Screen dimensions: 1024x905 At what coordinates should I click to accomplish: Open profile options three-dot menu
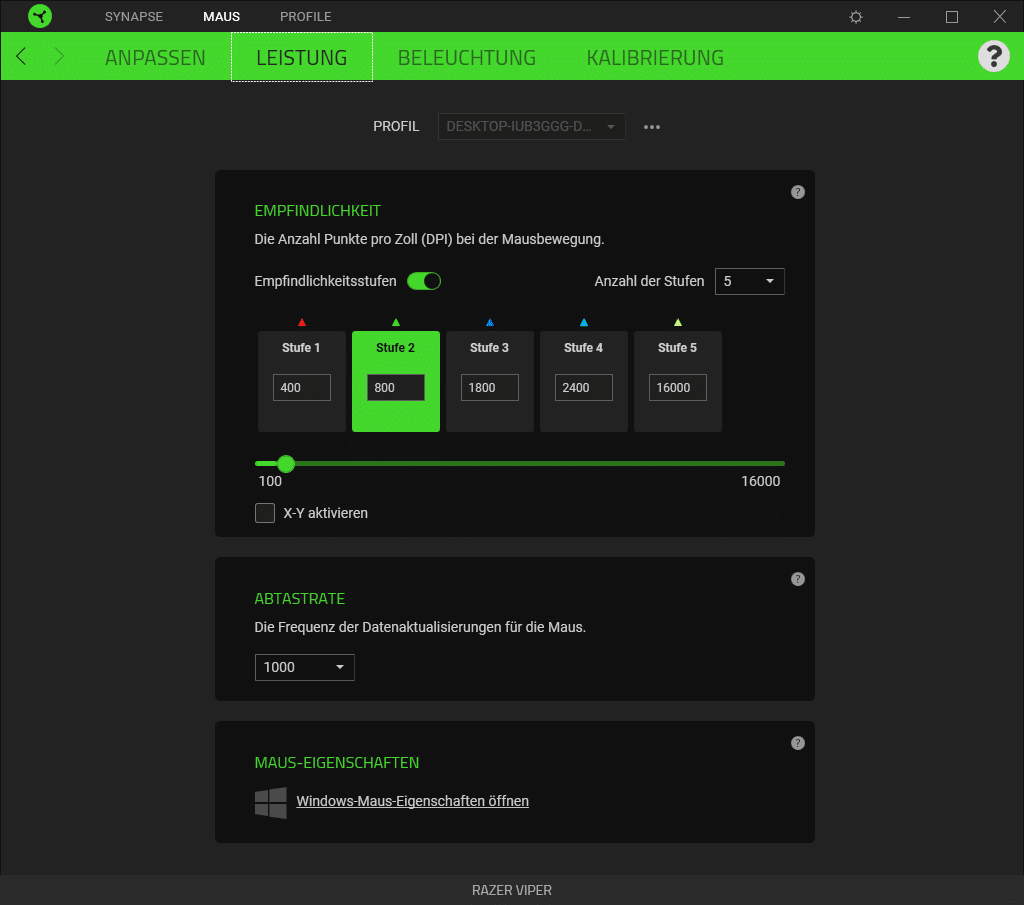coord(652,127)
